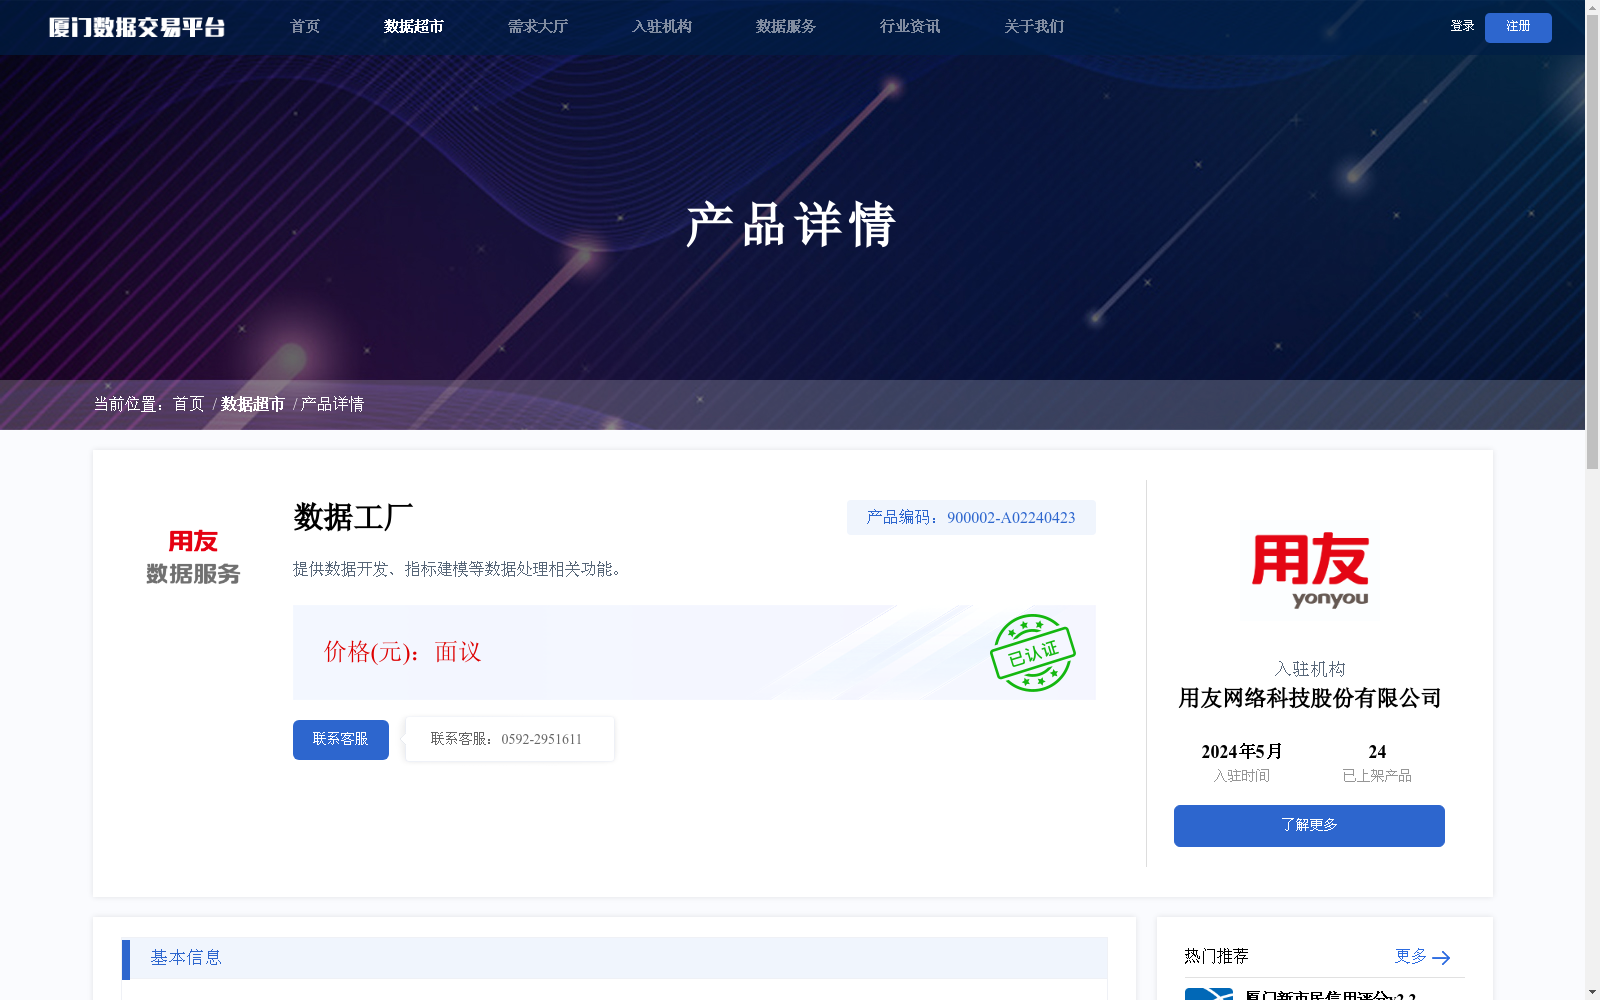This screenshot has height=1000, width=1600.
Task: Click the scrollbar up arrow
Action: [1592, 6]
